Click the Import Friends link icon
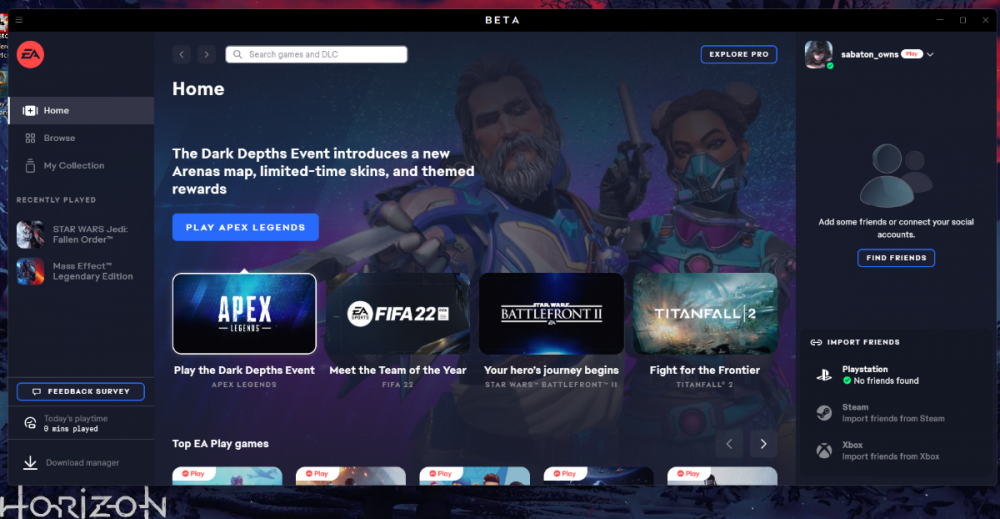The width and height of the screenshot is (1000, 519). point(816,342)
